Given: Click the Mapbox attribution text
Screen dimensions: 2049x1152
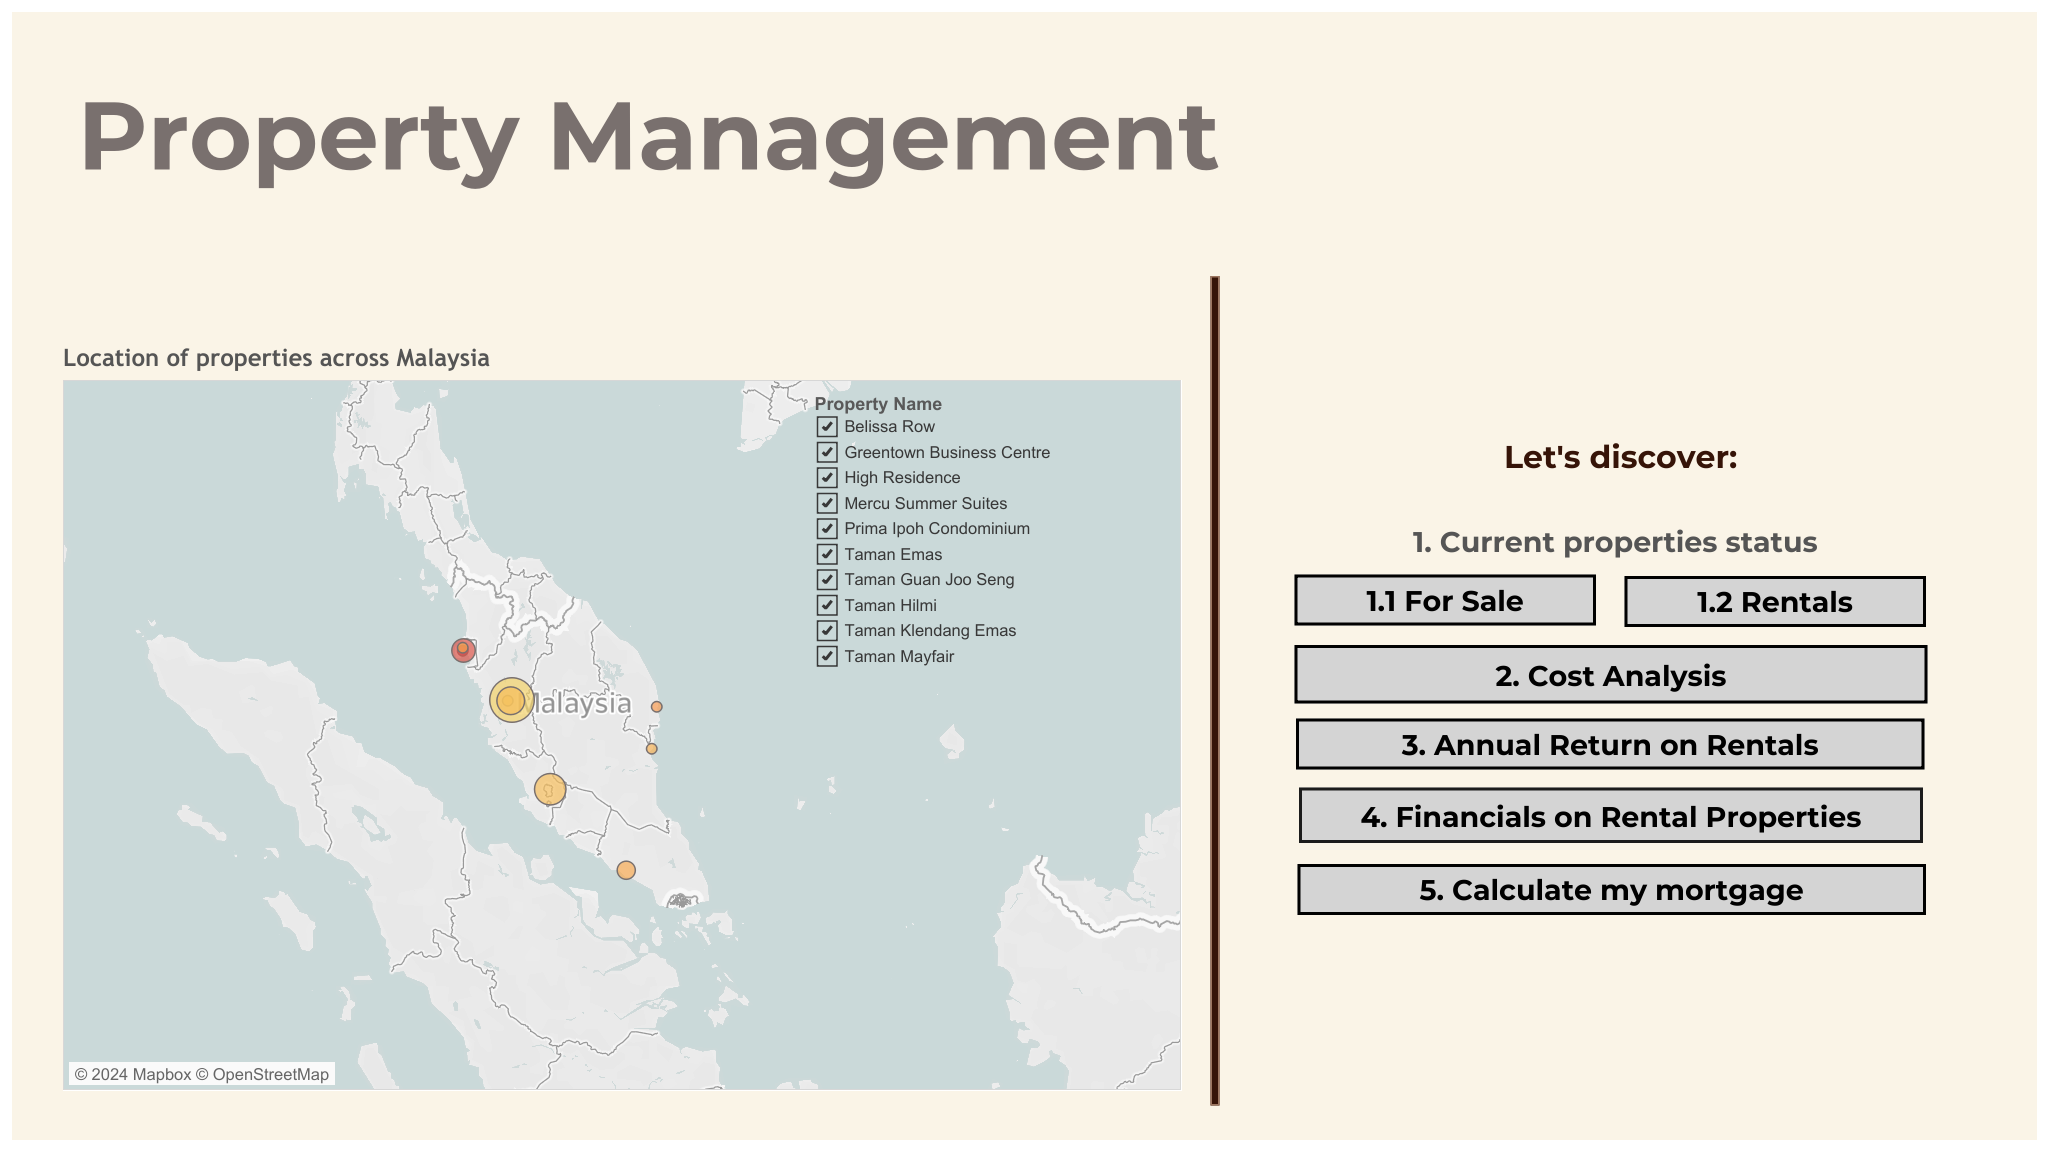Looking at the screenshot, I should tap(133, 1074).
